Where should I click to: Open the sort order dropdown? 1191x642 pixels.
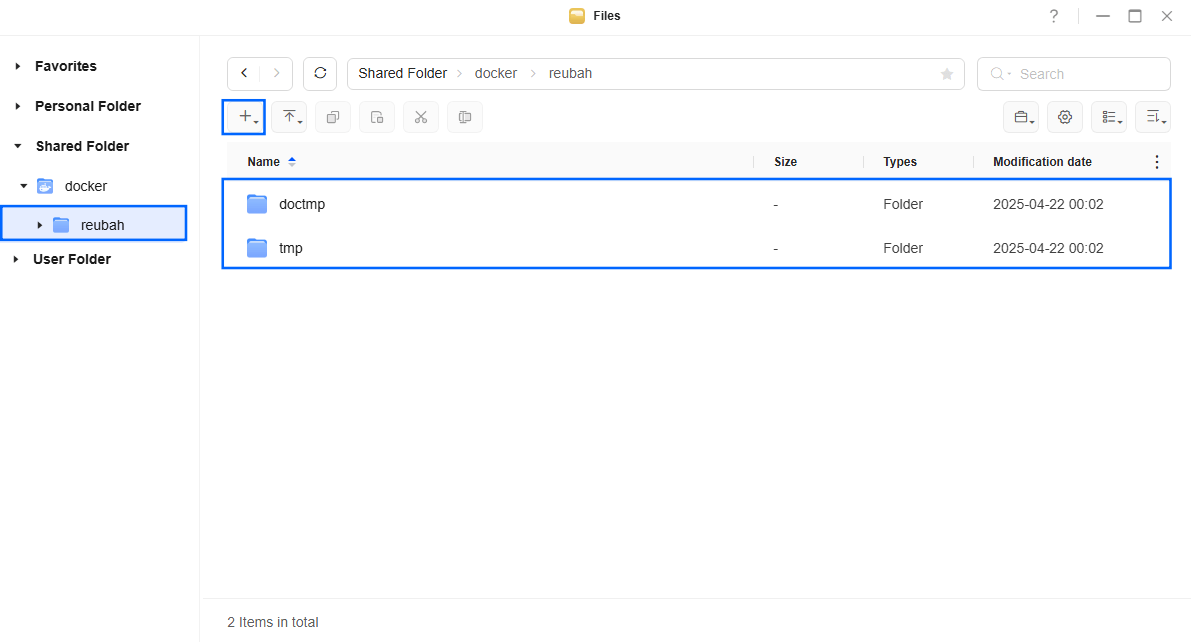(1153, 118)
